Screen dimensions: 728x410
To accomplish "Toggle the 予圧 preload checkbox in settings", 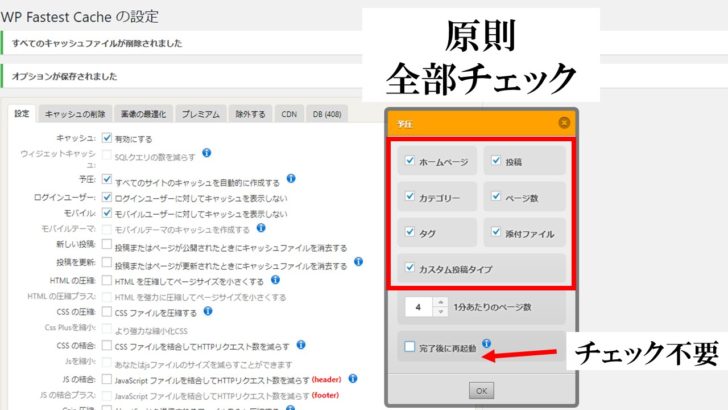I will [107, 179].
